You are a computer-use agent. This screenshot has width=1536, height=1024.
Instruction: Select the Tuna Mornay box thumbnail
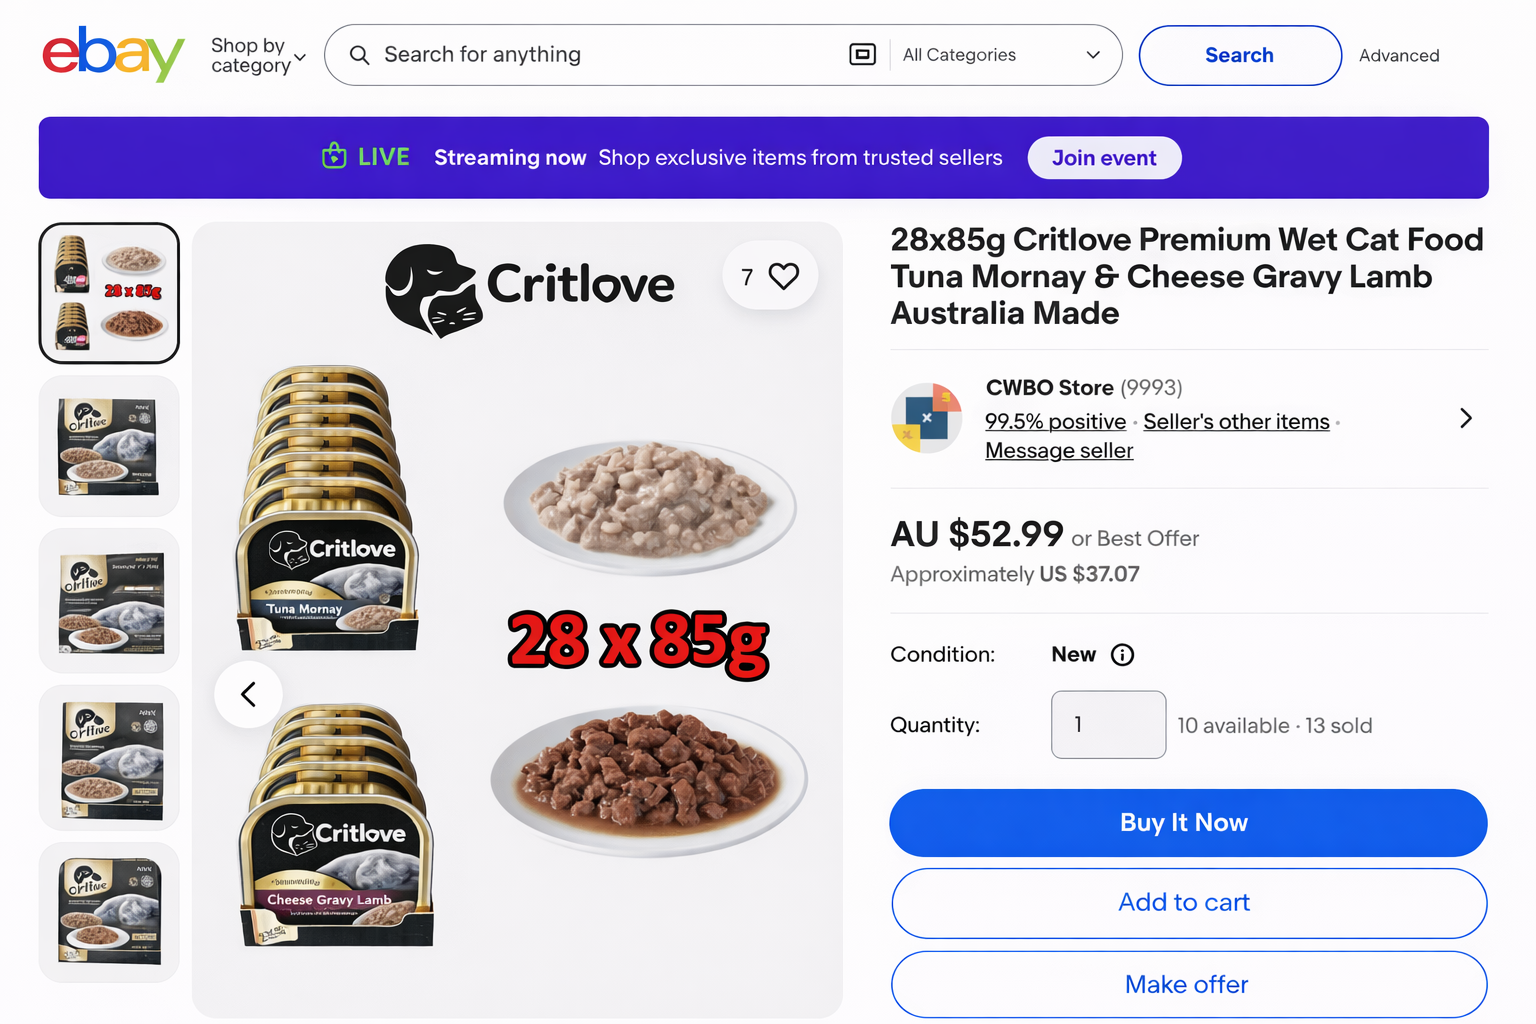(x=108, y=445)
